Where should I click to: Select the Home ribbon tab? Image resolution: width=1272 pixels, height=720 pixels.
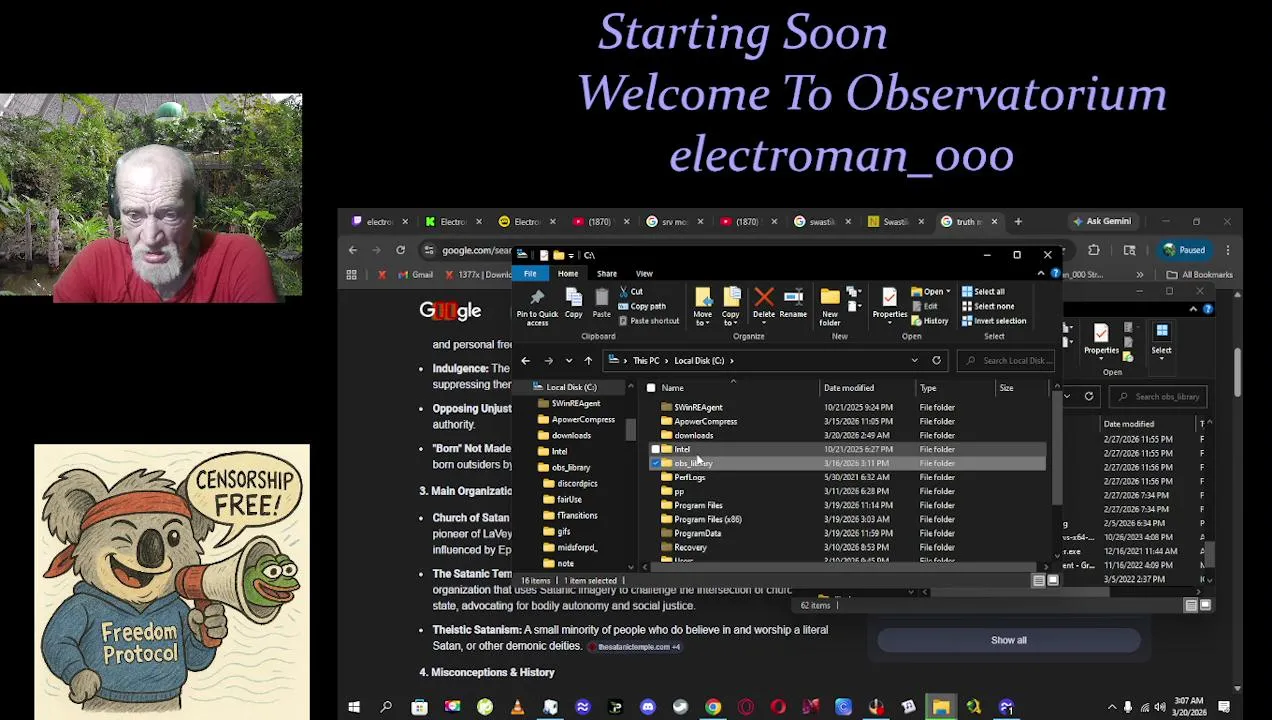[x=568, y=274]
